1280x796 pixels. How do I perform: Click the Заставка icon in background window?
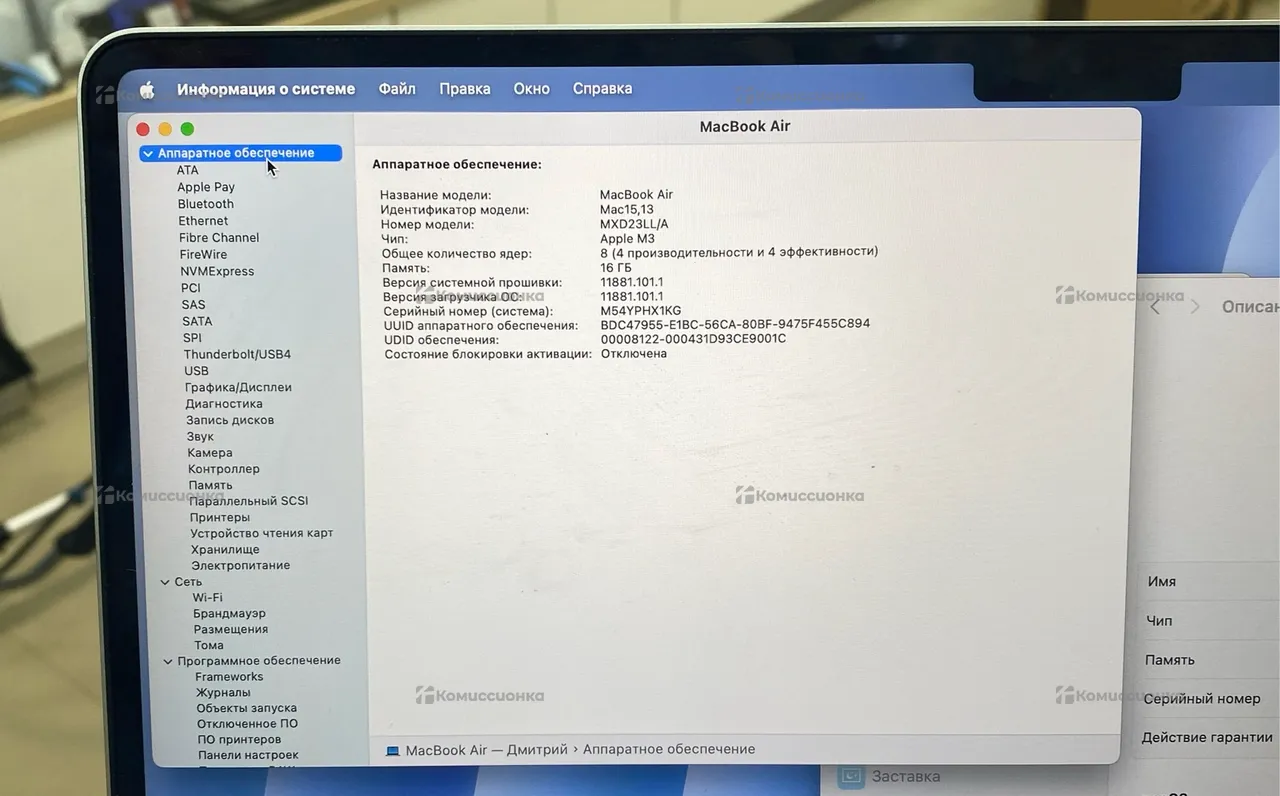pos(851,776)
